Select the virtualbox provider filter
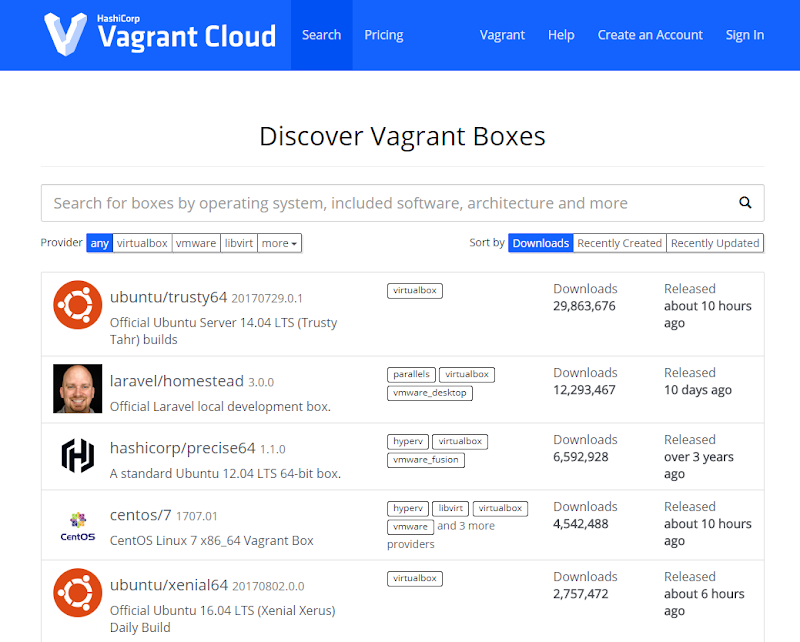 point(142,242)
